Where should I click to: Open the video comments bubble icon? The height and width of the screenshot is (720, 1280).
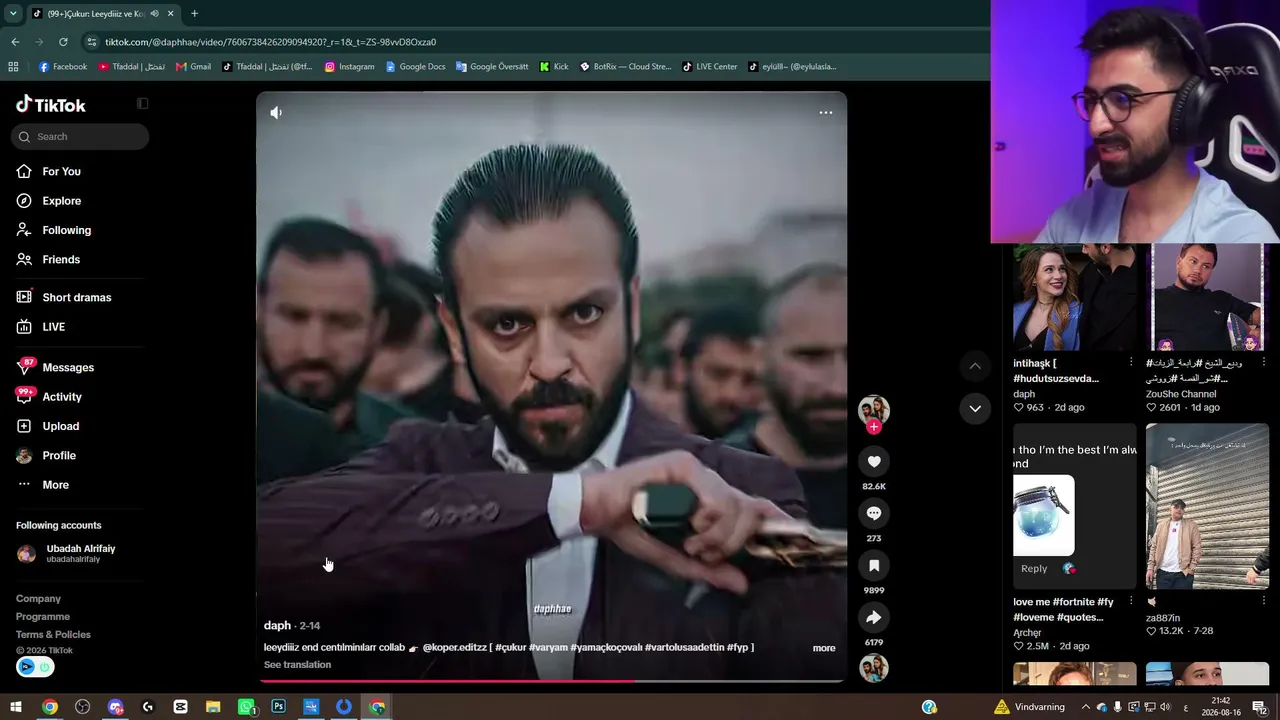[874, 513]
